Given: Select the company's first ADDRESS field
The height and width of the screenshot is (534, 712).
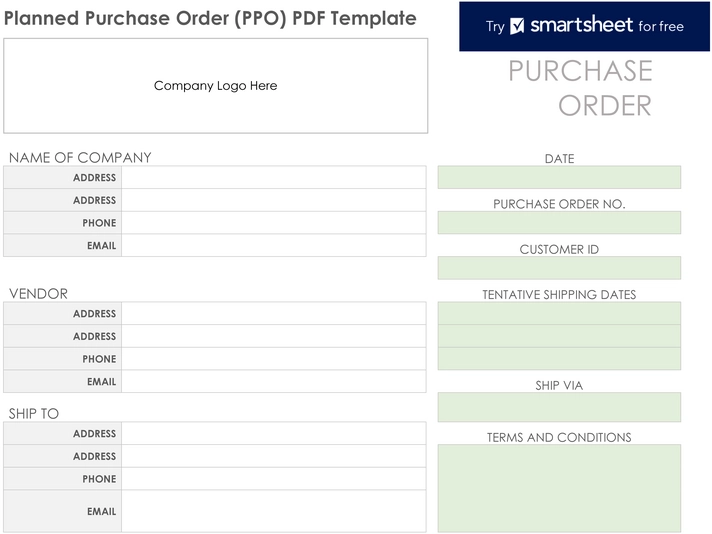Looking at the screenshot, I should pos(274,177).
